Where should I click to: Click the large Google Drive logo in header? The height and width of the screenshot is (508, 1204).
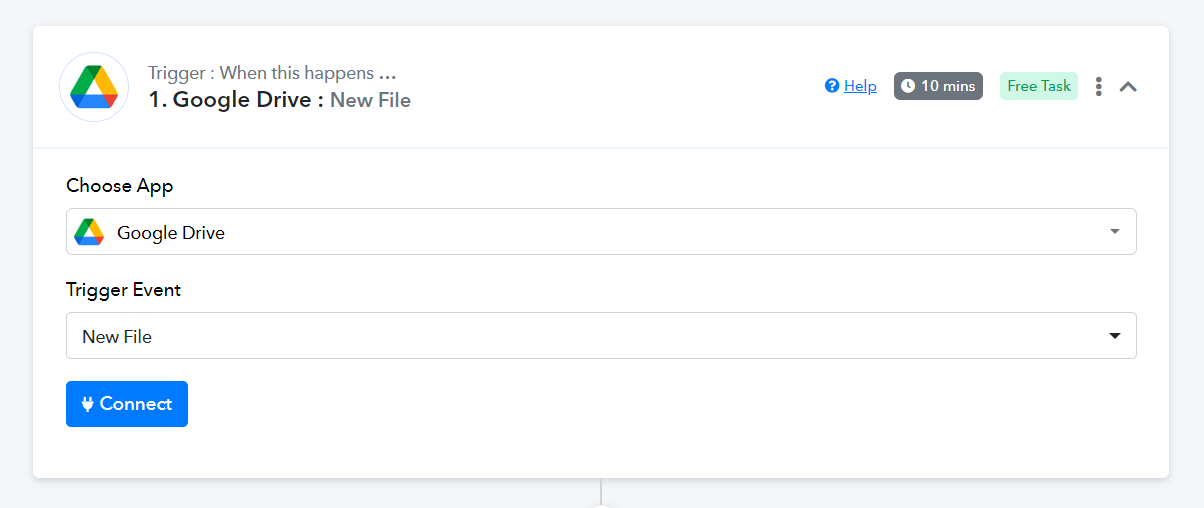click(x=94, y=87)
